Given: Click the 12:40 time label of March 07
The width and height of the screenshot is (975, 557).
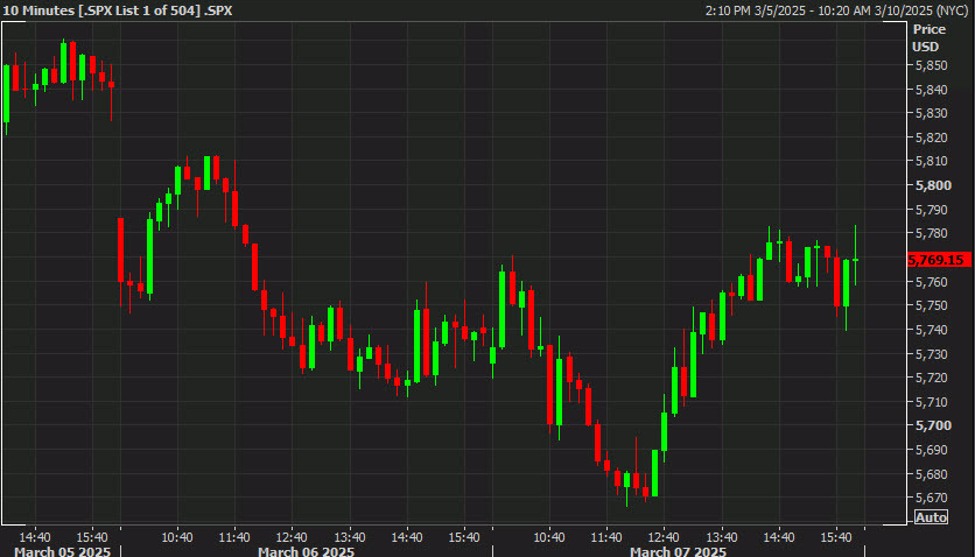Looking at the screenshot, I should 664,536.
